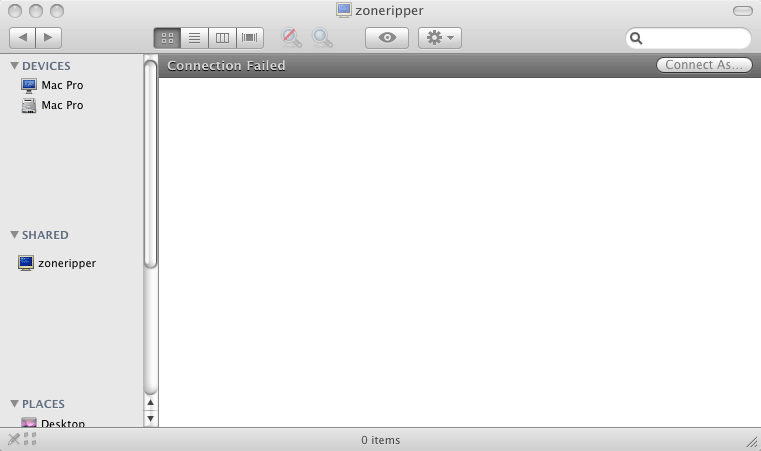Switch to icon view

point(167,38)
